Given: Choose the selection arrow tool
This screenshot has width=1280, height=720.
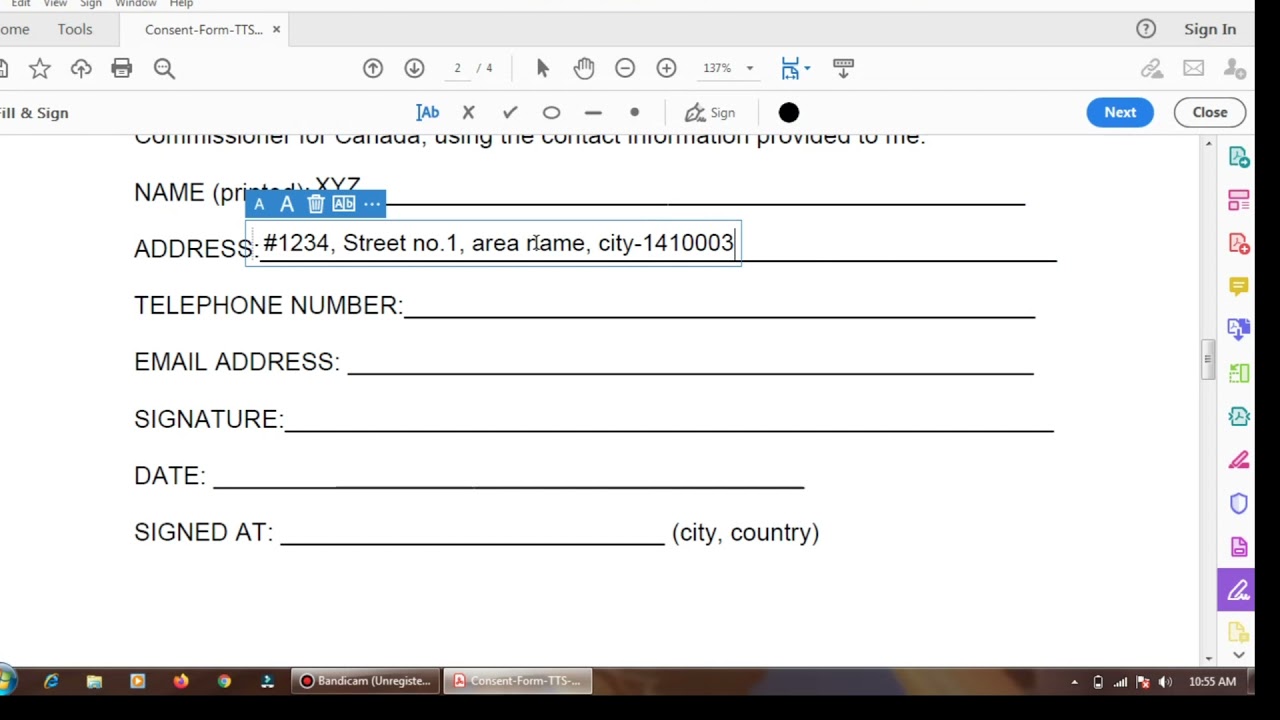Looking at the screenshot, I should click(x=543, y=68).
